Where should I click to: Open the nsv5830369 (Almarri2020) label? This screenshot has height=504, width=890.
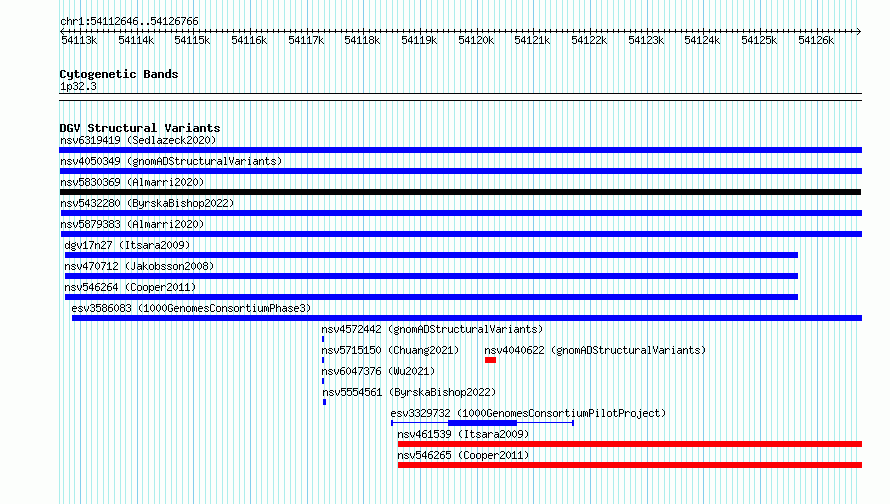(132, 182)
